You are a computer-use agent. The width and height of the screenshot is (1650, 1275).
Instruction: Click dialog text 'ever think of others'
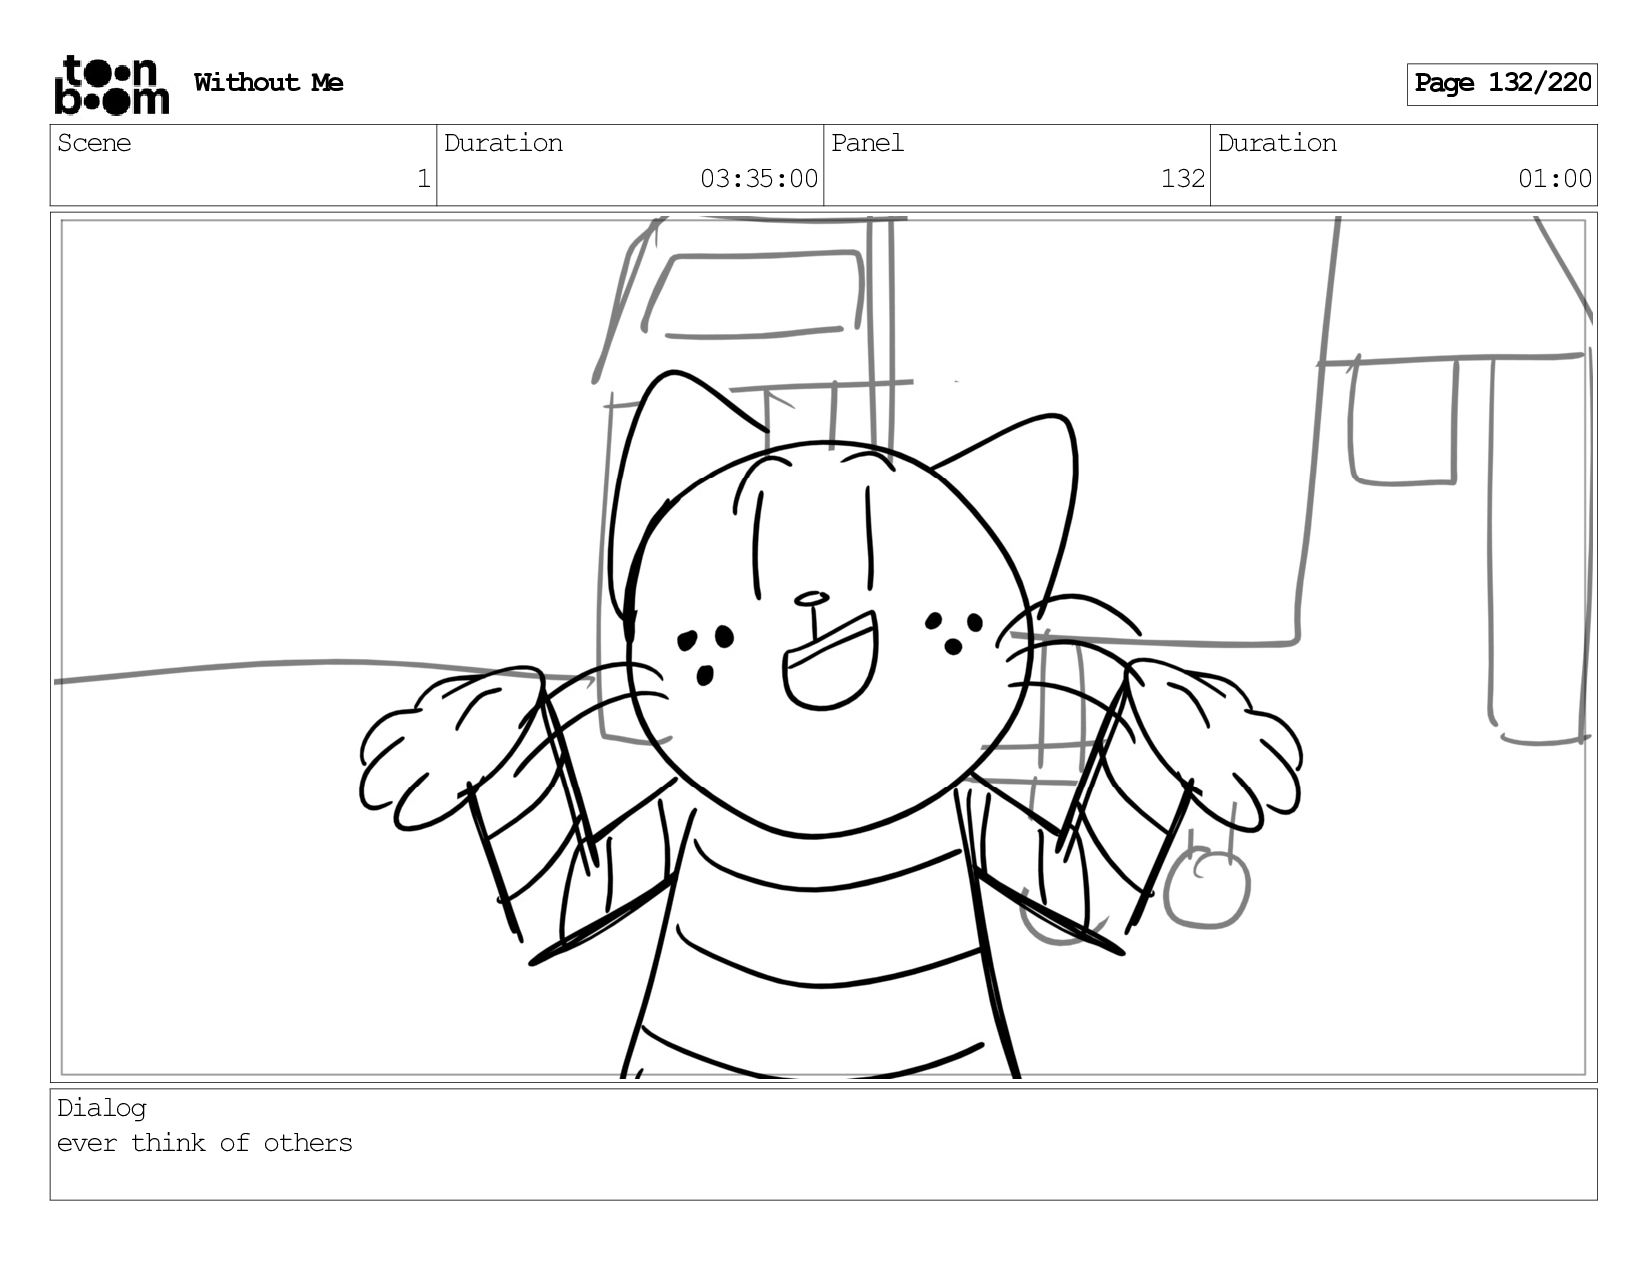[205, 1143]
